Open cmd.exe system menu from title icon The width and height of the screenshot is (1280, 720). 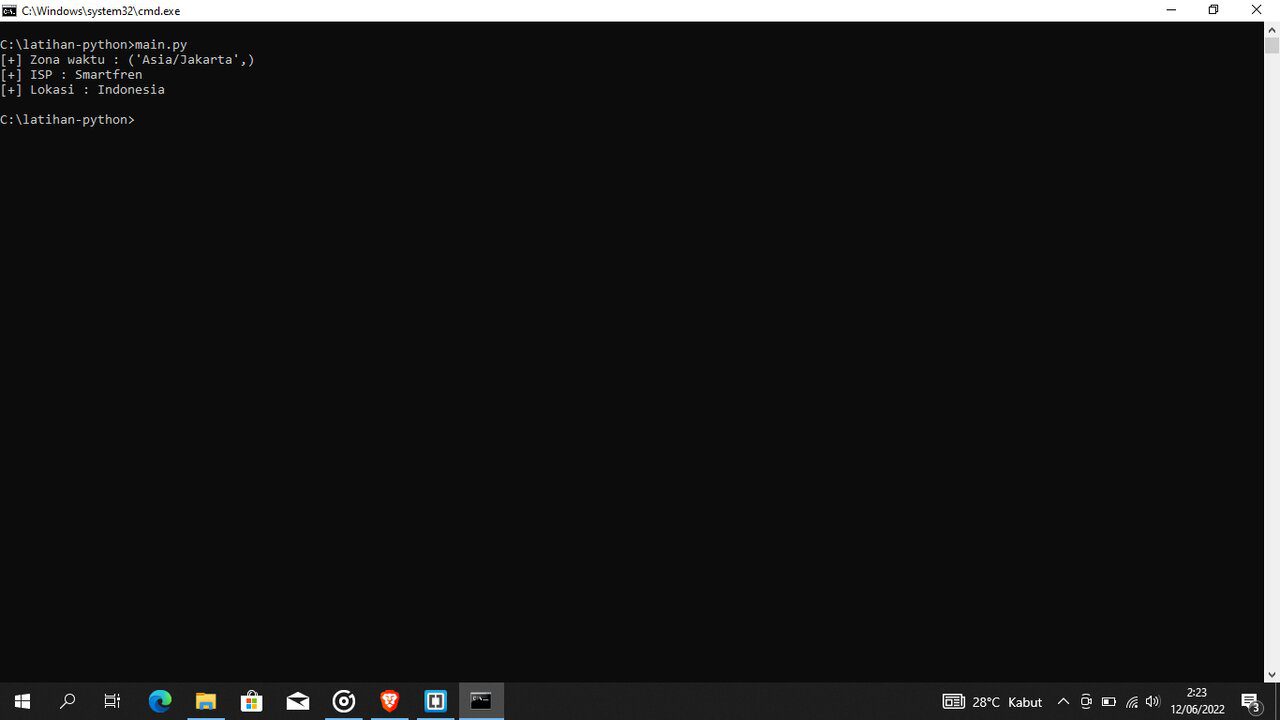(x=9, y=10)
